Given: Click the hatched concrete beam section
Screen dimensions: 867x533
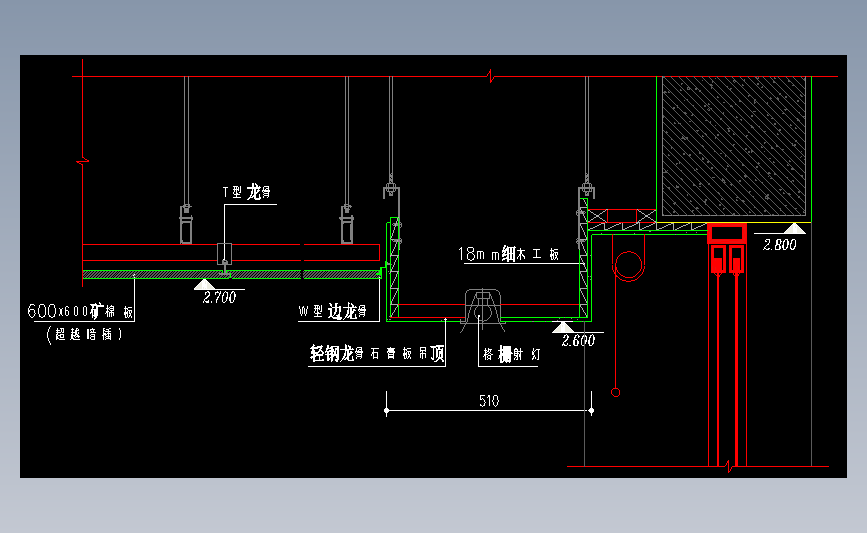Looking at the screenshot, I should coord(734,146).
